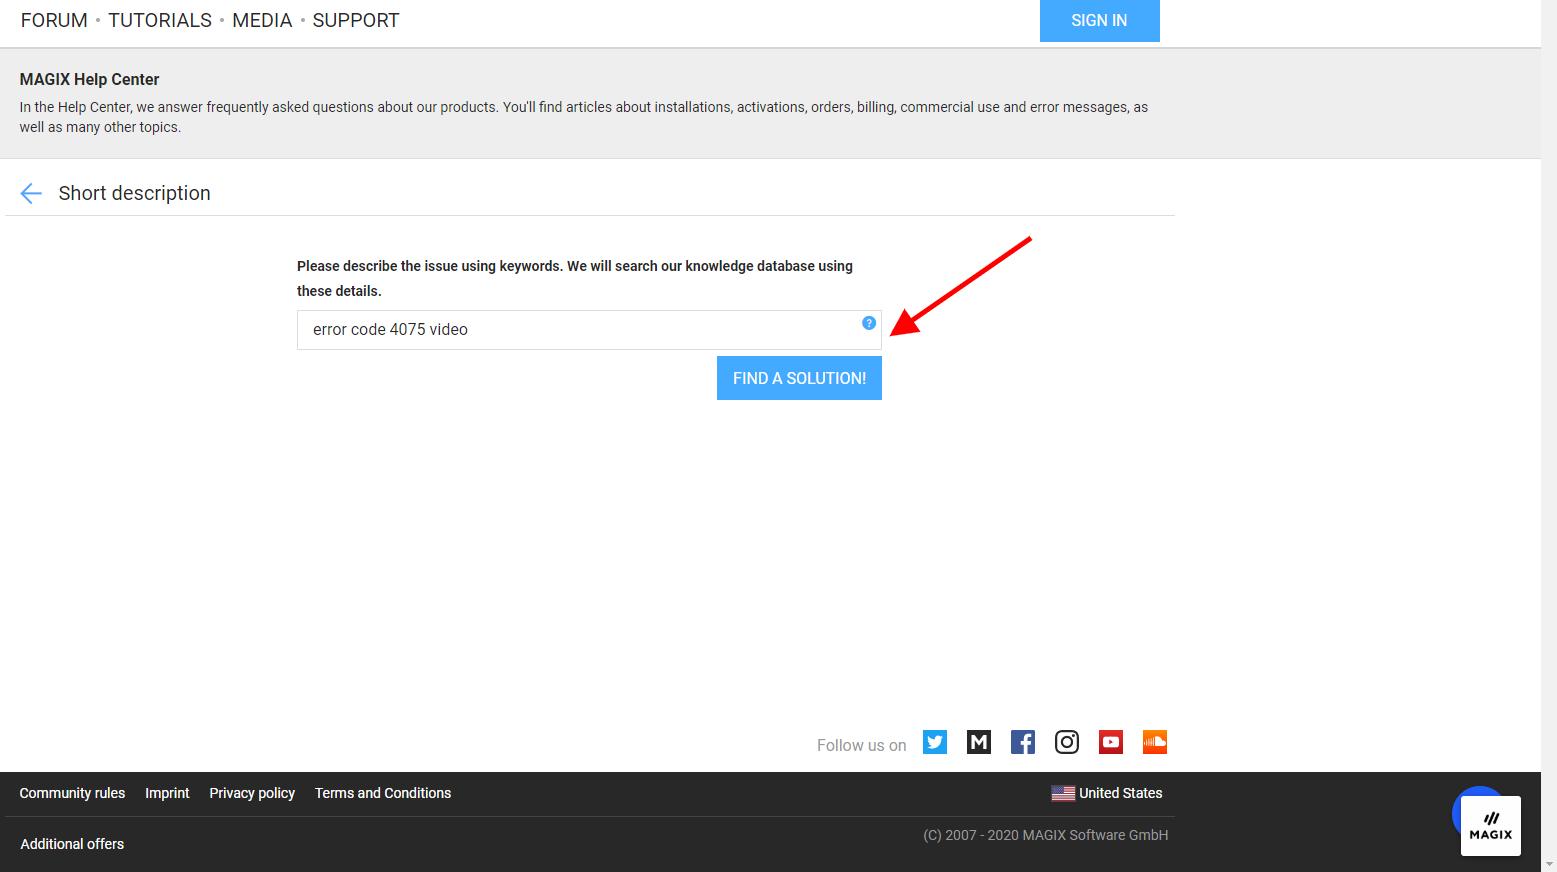The width and height of the screenshot is (1557, 872).
Task: Open Terms and Conditions link
Action: 383,793
